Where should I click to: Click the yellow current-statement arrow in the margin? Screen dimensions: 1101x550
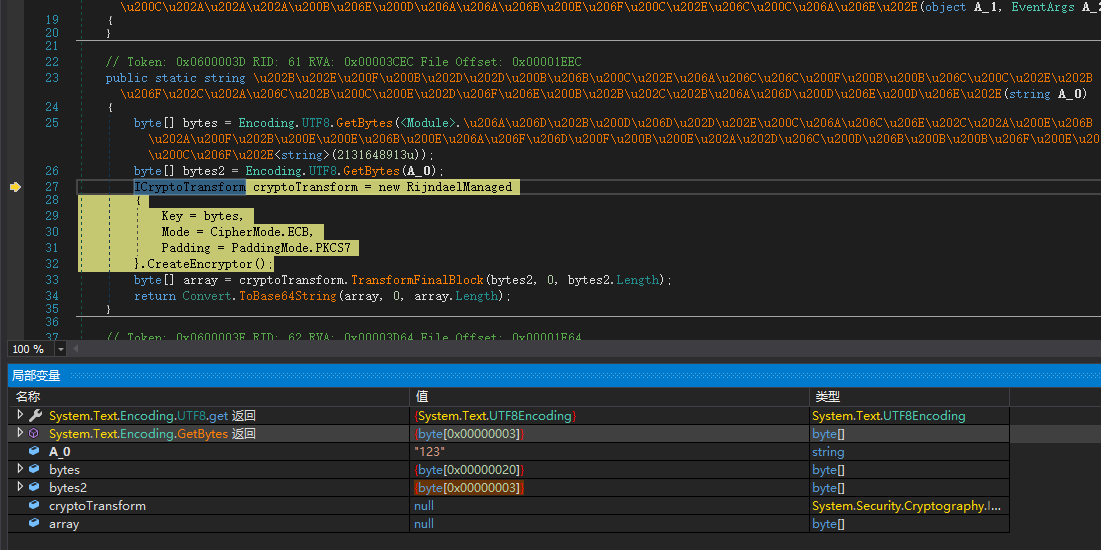[x=15, y=187]
